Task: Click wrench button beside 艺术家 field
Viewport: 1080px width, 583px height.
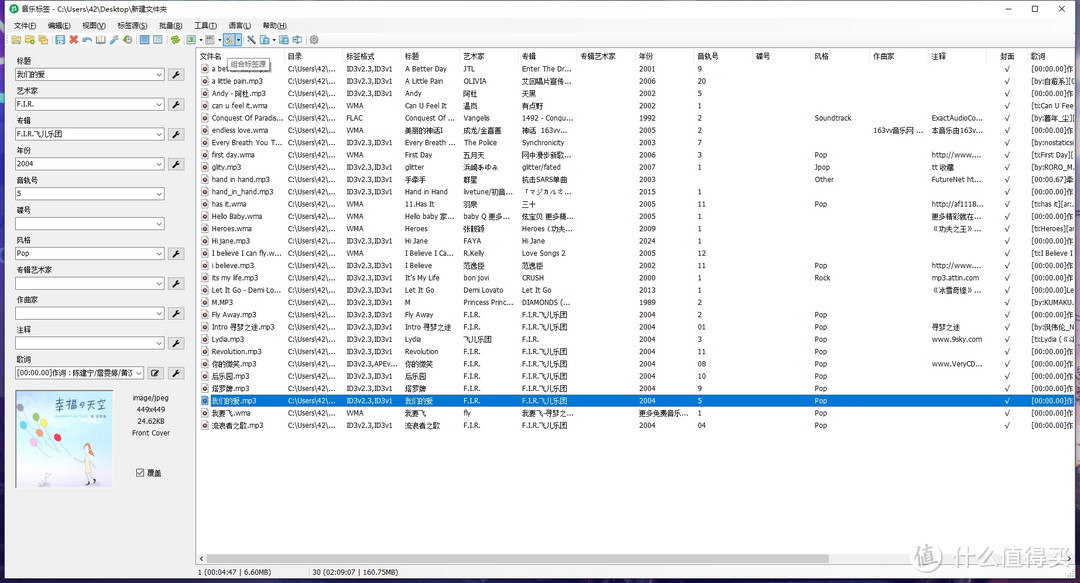Action: pos(176,105)
